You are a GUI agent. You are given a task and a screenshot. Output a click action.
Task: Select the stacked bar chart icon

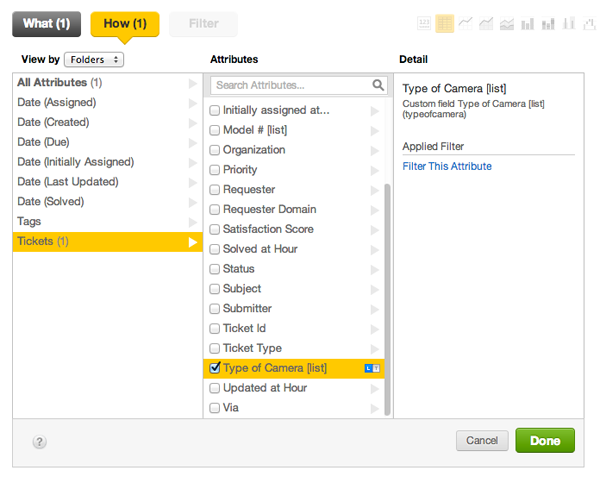tap(548, 23)
